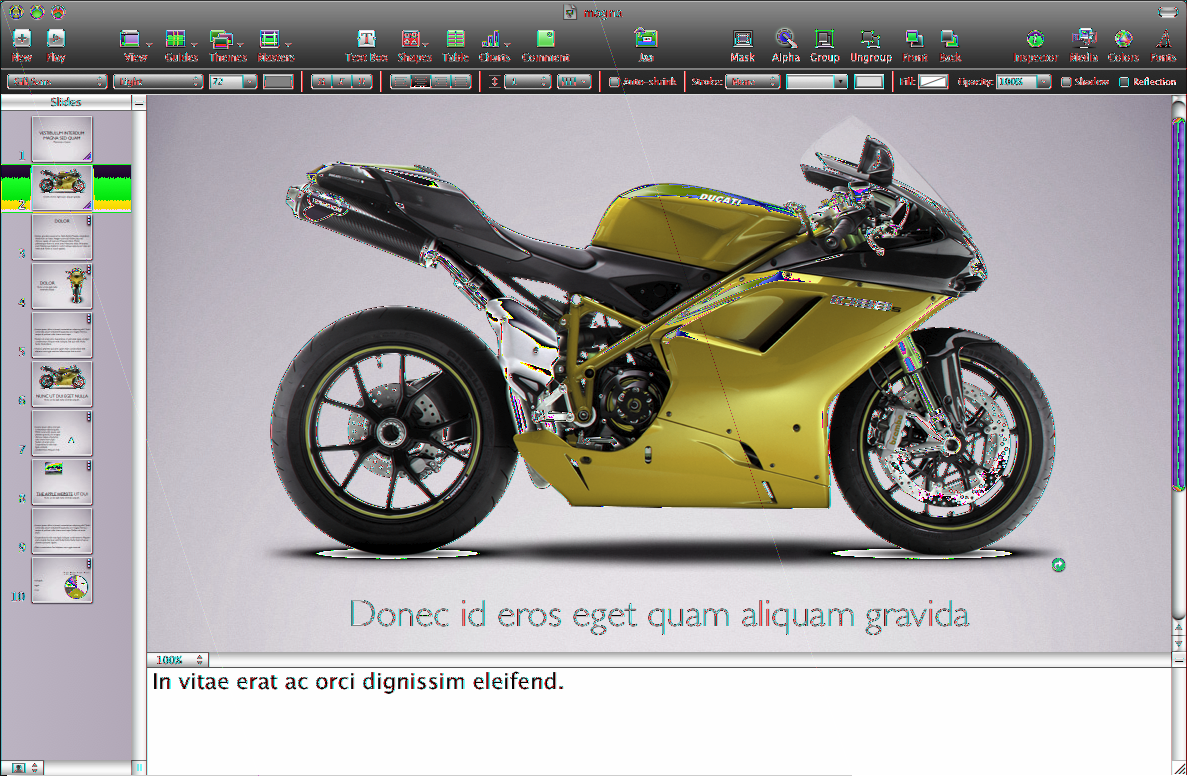Center-align the text
1187x776 pixels.
click(420, 82)
